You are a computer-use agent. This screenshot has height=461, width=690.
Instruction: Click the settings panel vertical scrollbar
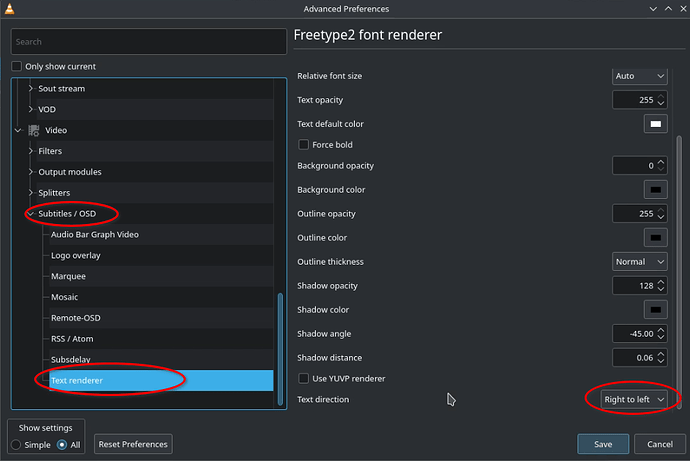tap(679, 272)
